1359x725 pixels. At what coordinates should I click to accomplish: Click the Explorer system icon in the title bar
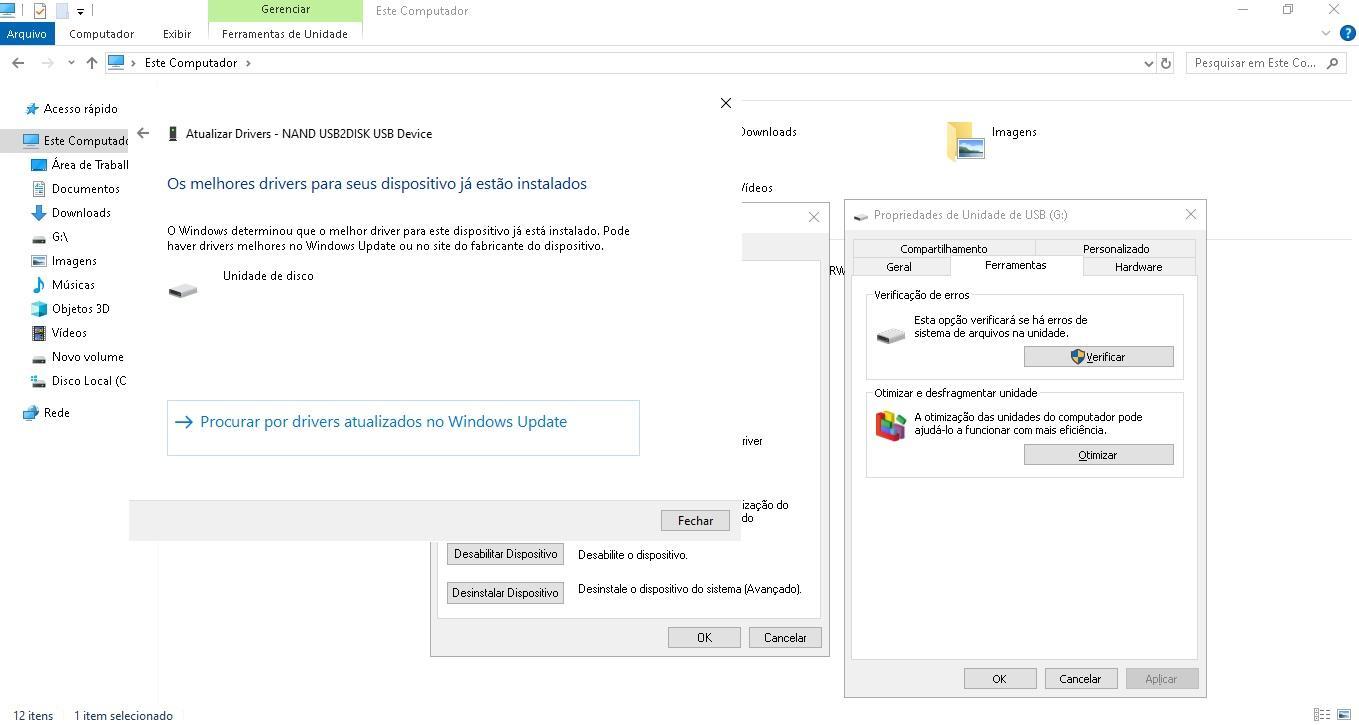tap(9, 11)
